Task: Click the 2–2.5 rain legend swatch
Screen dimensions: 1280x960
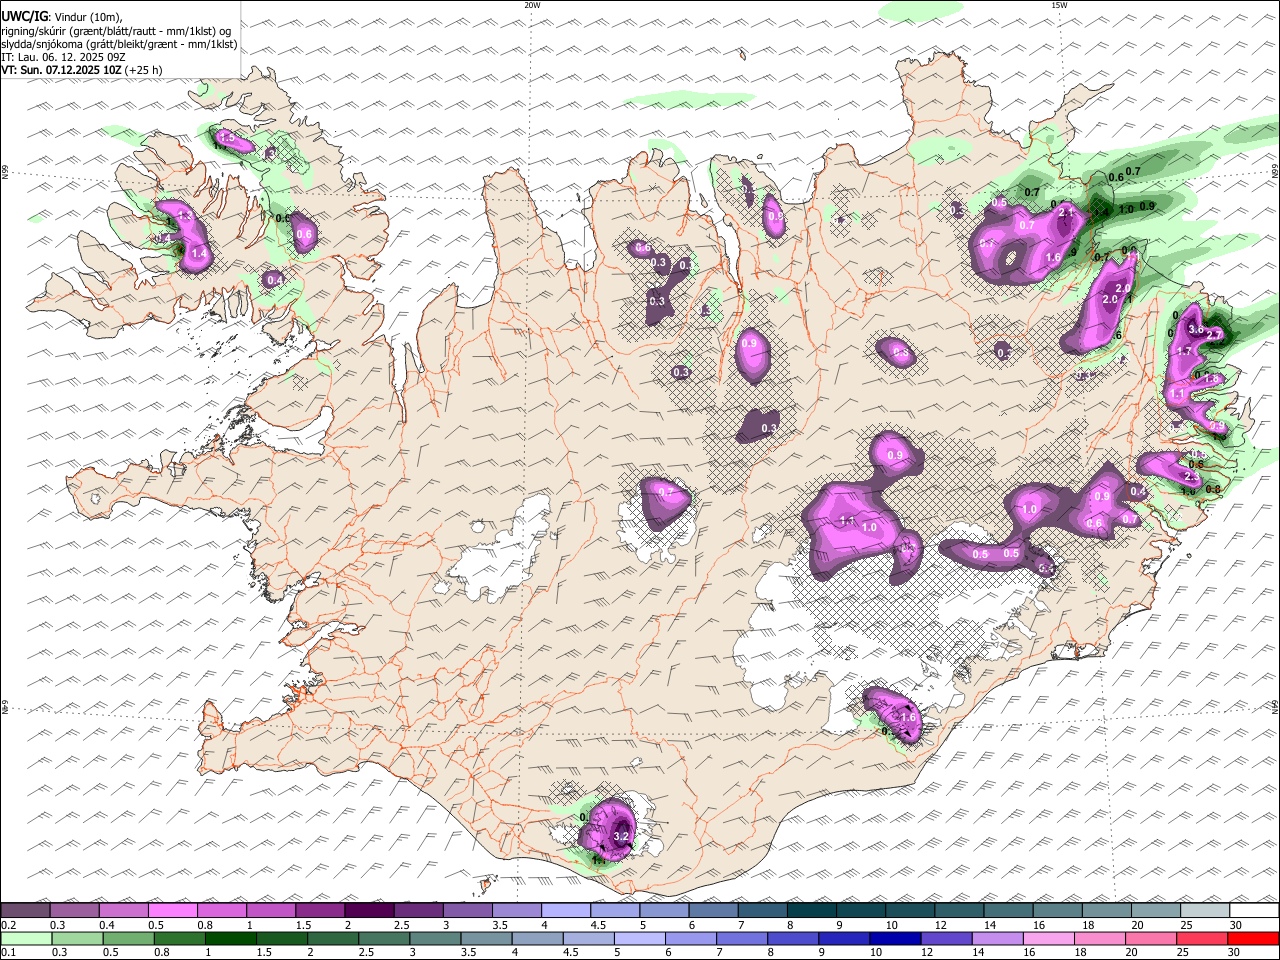Action: (333, 939)
